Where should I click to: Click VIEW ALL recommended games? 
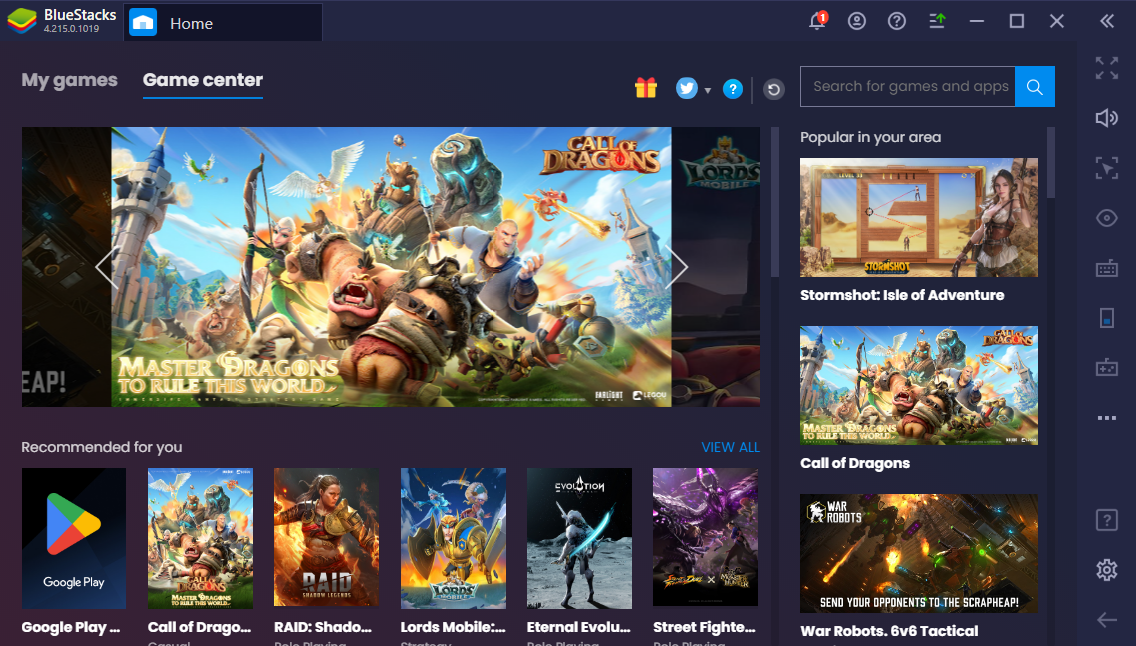730,448
